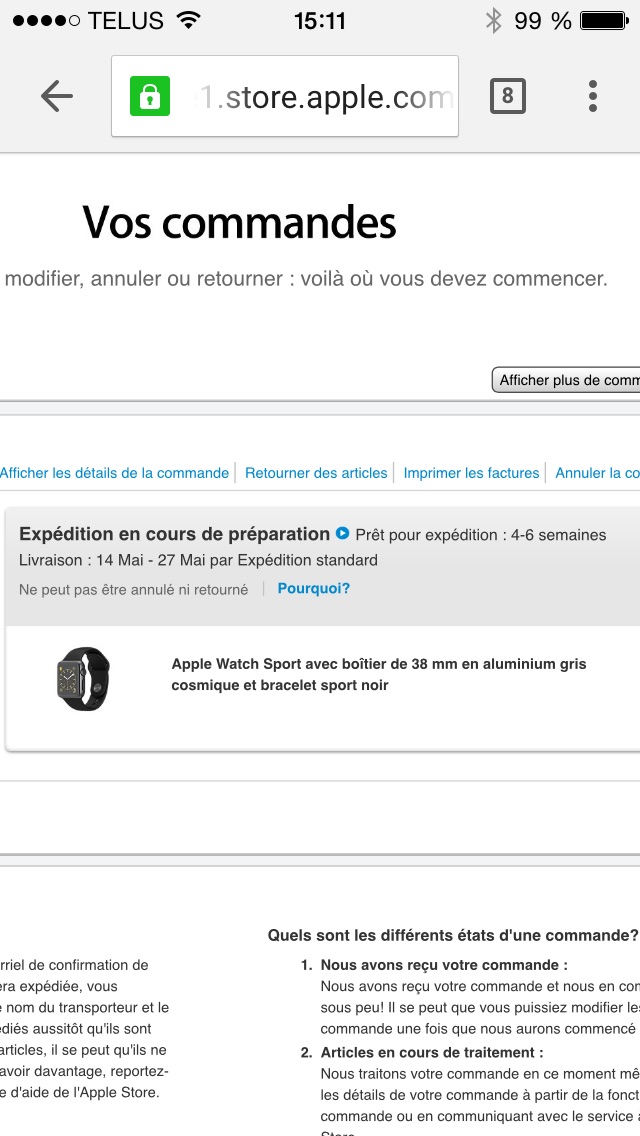The image size is (640, 1136).
Task: Click the Afficher plus de commandes button
Action: point(566,380)
